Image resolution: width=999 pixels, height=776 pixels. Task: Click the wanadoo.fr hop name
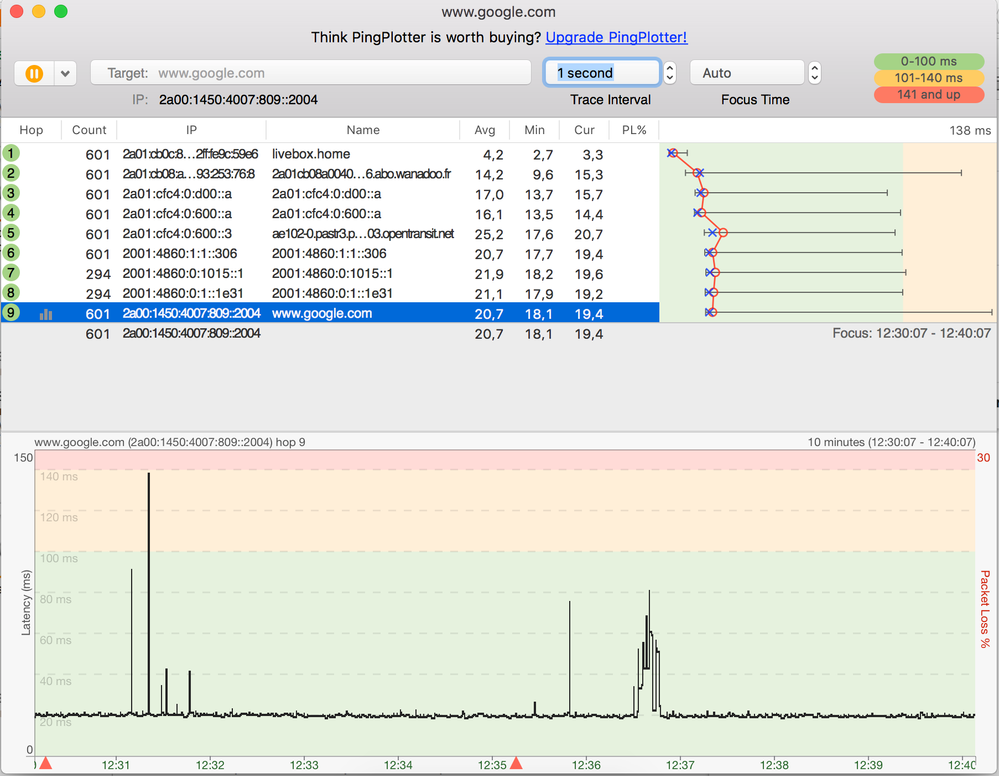361,174
